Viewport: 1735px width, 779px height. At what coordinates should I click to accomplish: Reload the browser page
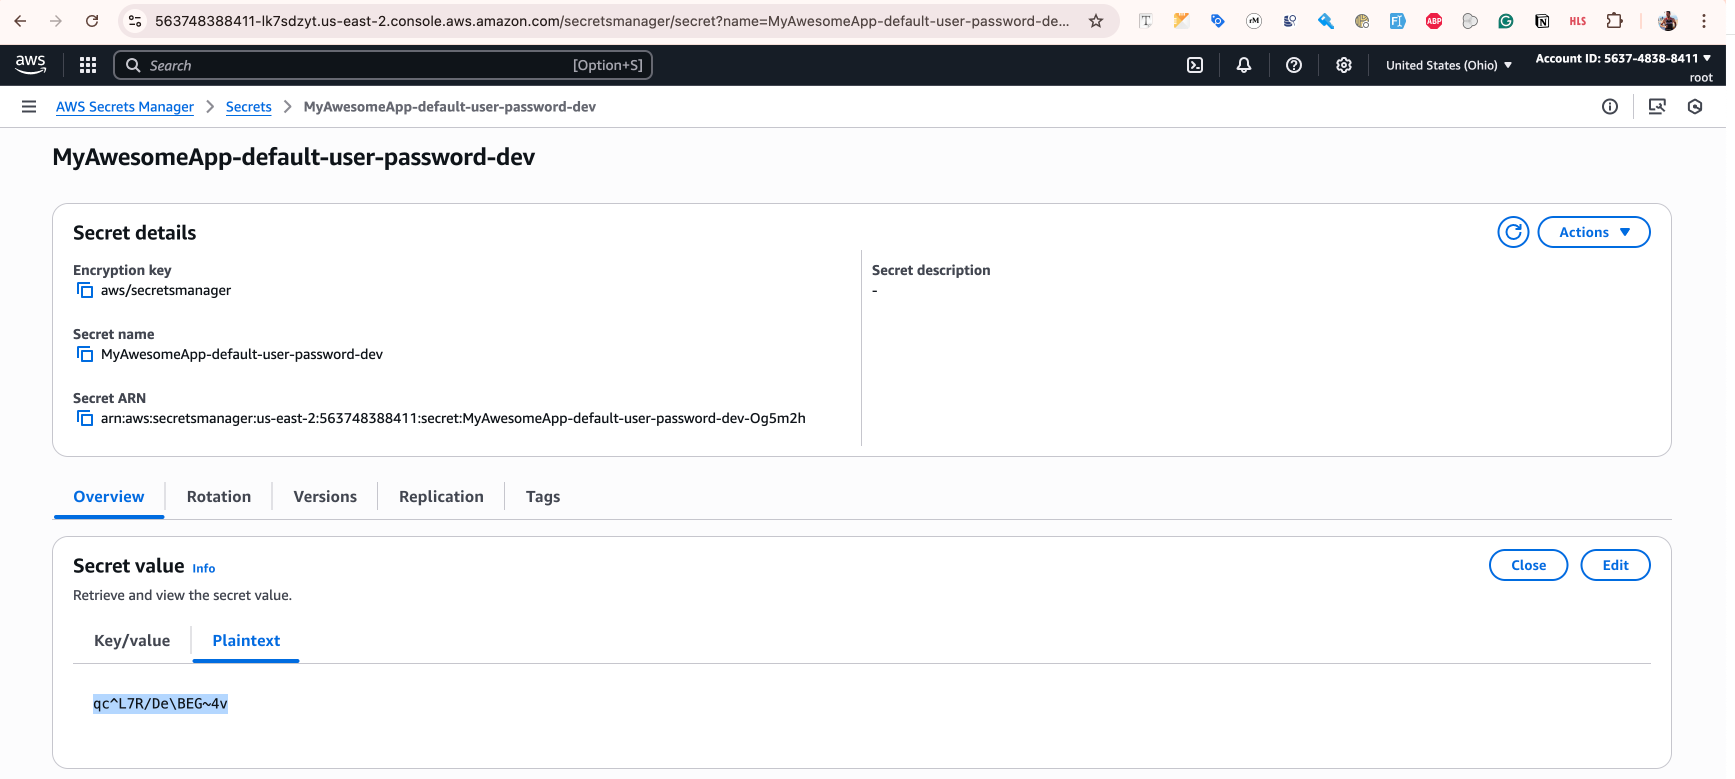(92, 21)
